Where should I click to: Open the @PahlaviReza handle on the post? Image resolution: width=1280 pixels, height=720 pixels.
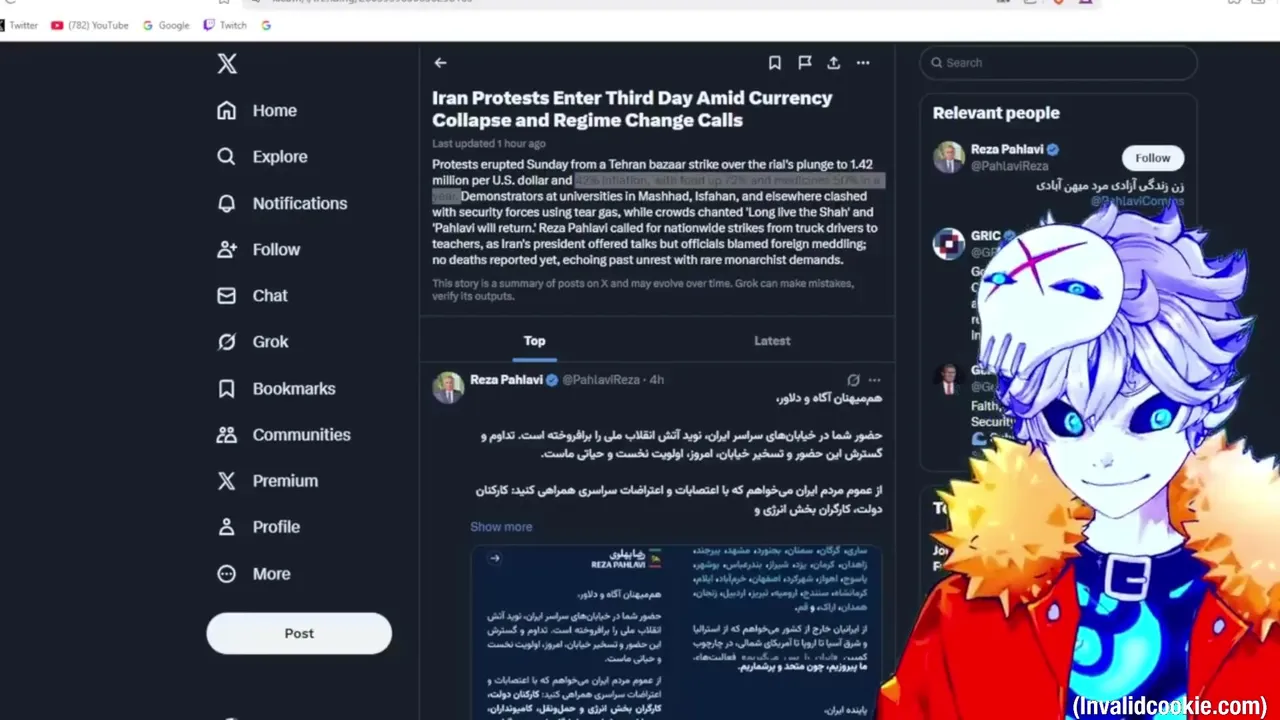click(x=601, y=380)
